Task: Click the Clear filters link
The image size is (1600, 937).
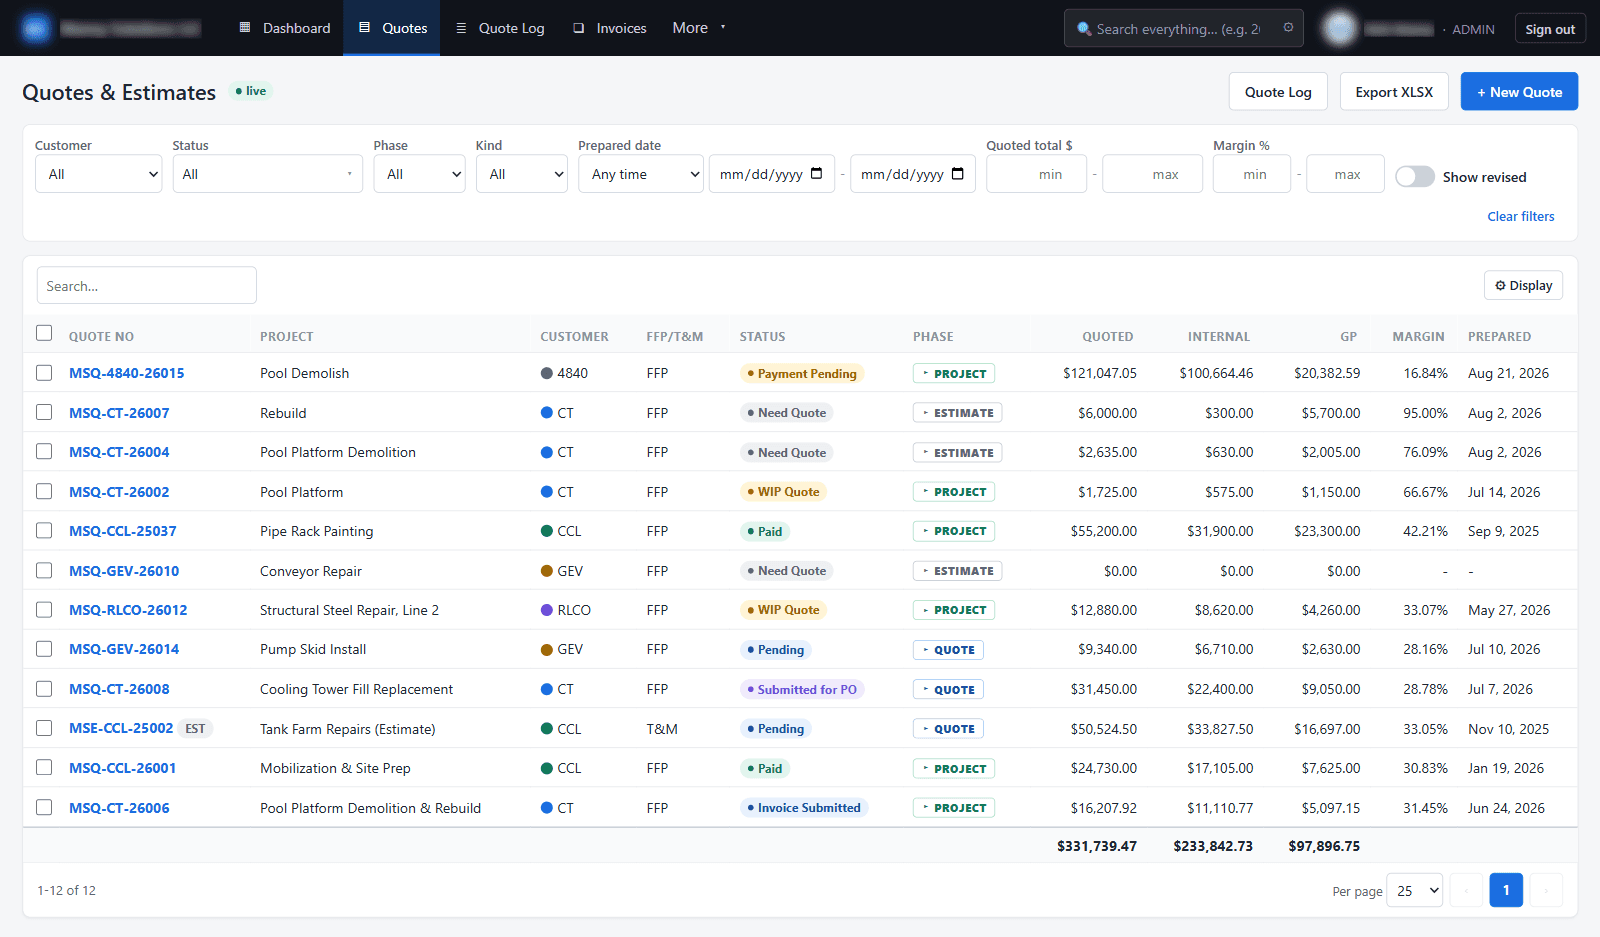Action: pyautogui.click(x=1520, y=216)
